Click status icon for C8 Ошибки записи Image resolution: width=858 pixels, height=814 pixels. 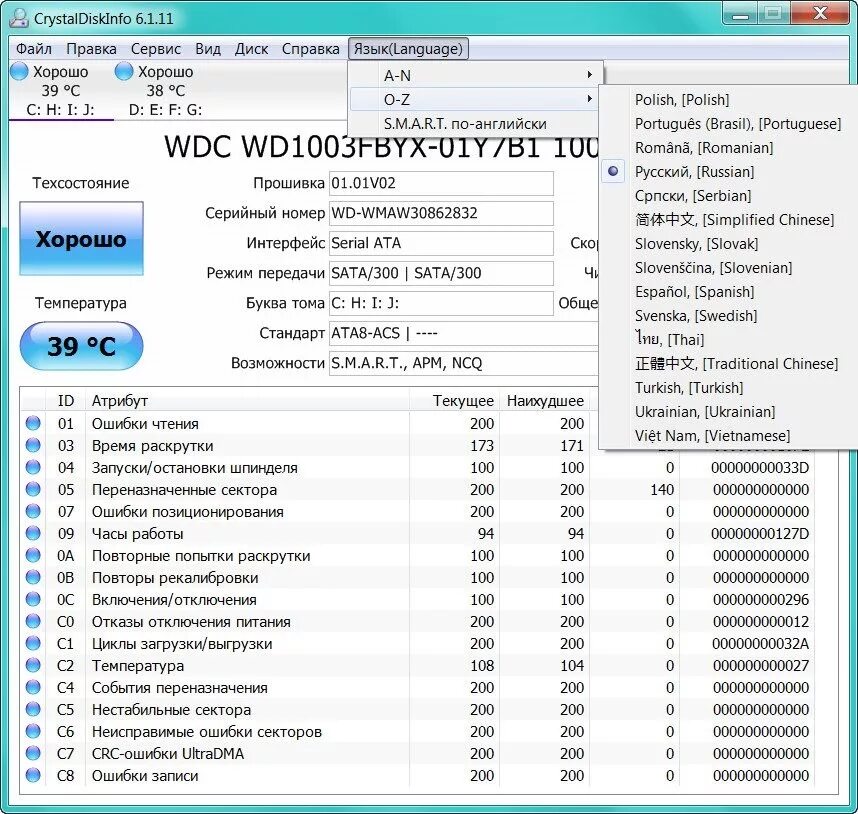pyautogui.click(x=33, y=775)
